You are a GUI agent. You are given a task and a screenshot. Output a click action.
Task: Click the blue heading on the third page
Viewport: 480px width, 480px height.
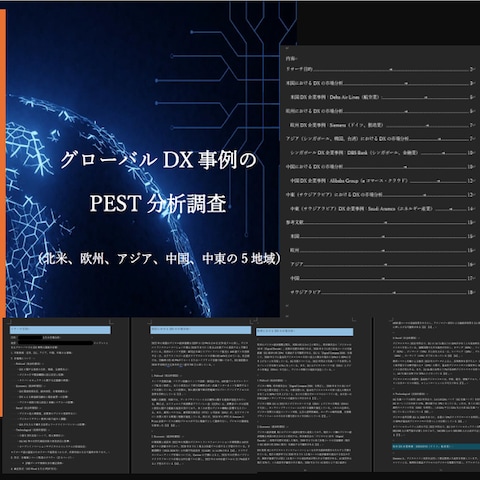pos(305,332)
